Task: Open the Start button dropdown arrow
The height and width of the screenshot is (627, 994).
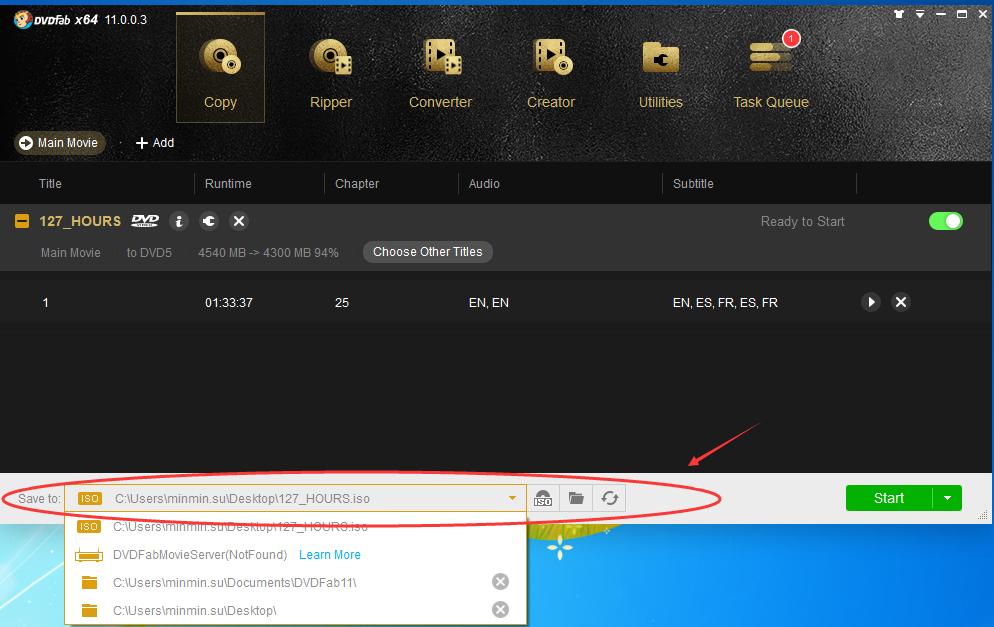Action: [947, 498]
